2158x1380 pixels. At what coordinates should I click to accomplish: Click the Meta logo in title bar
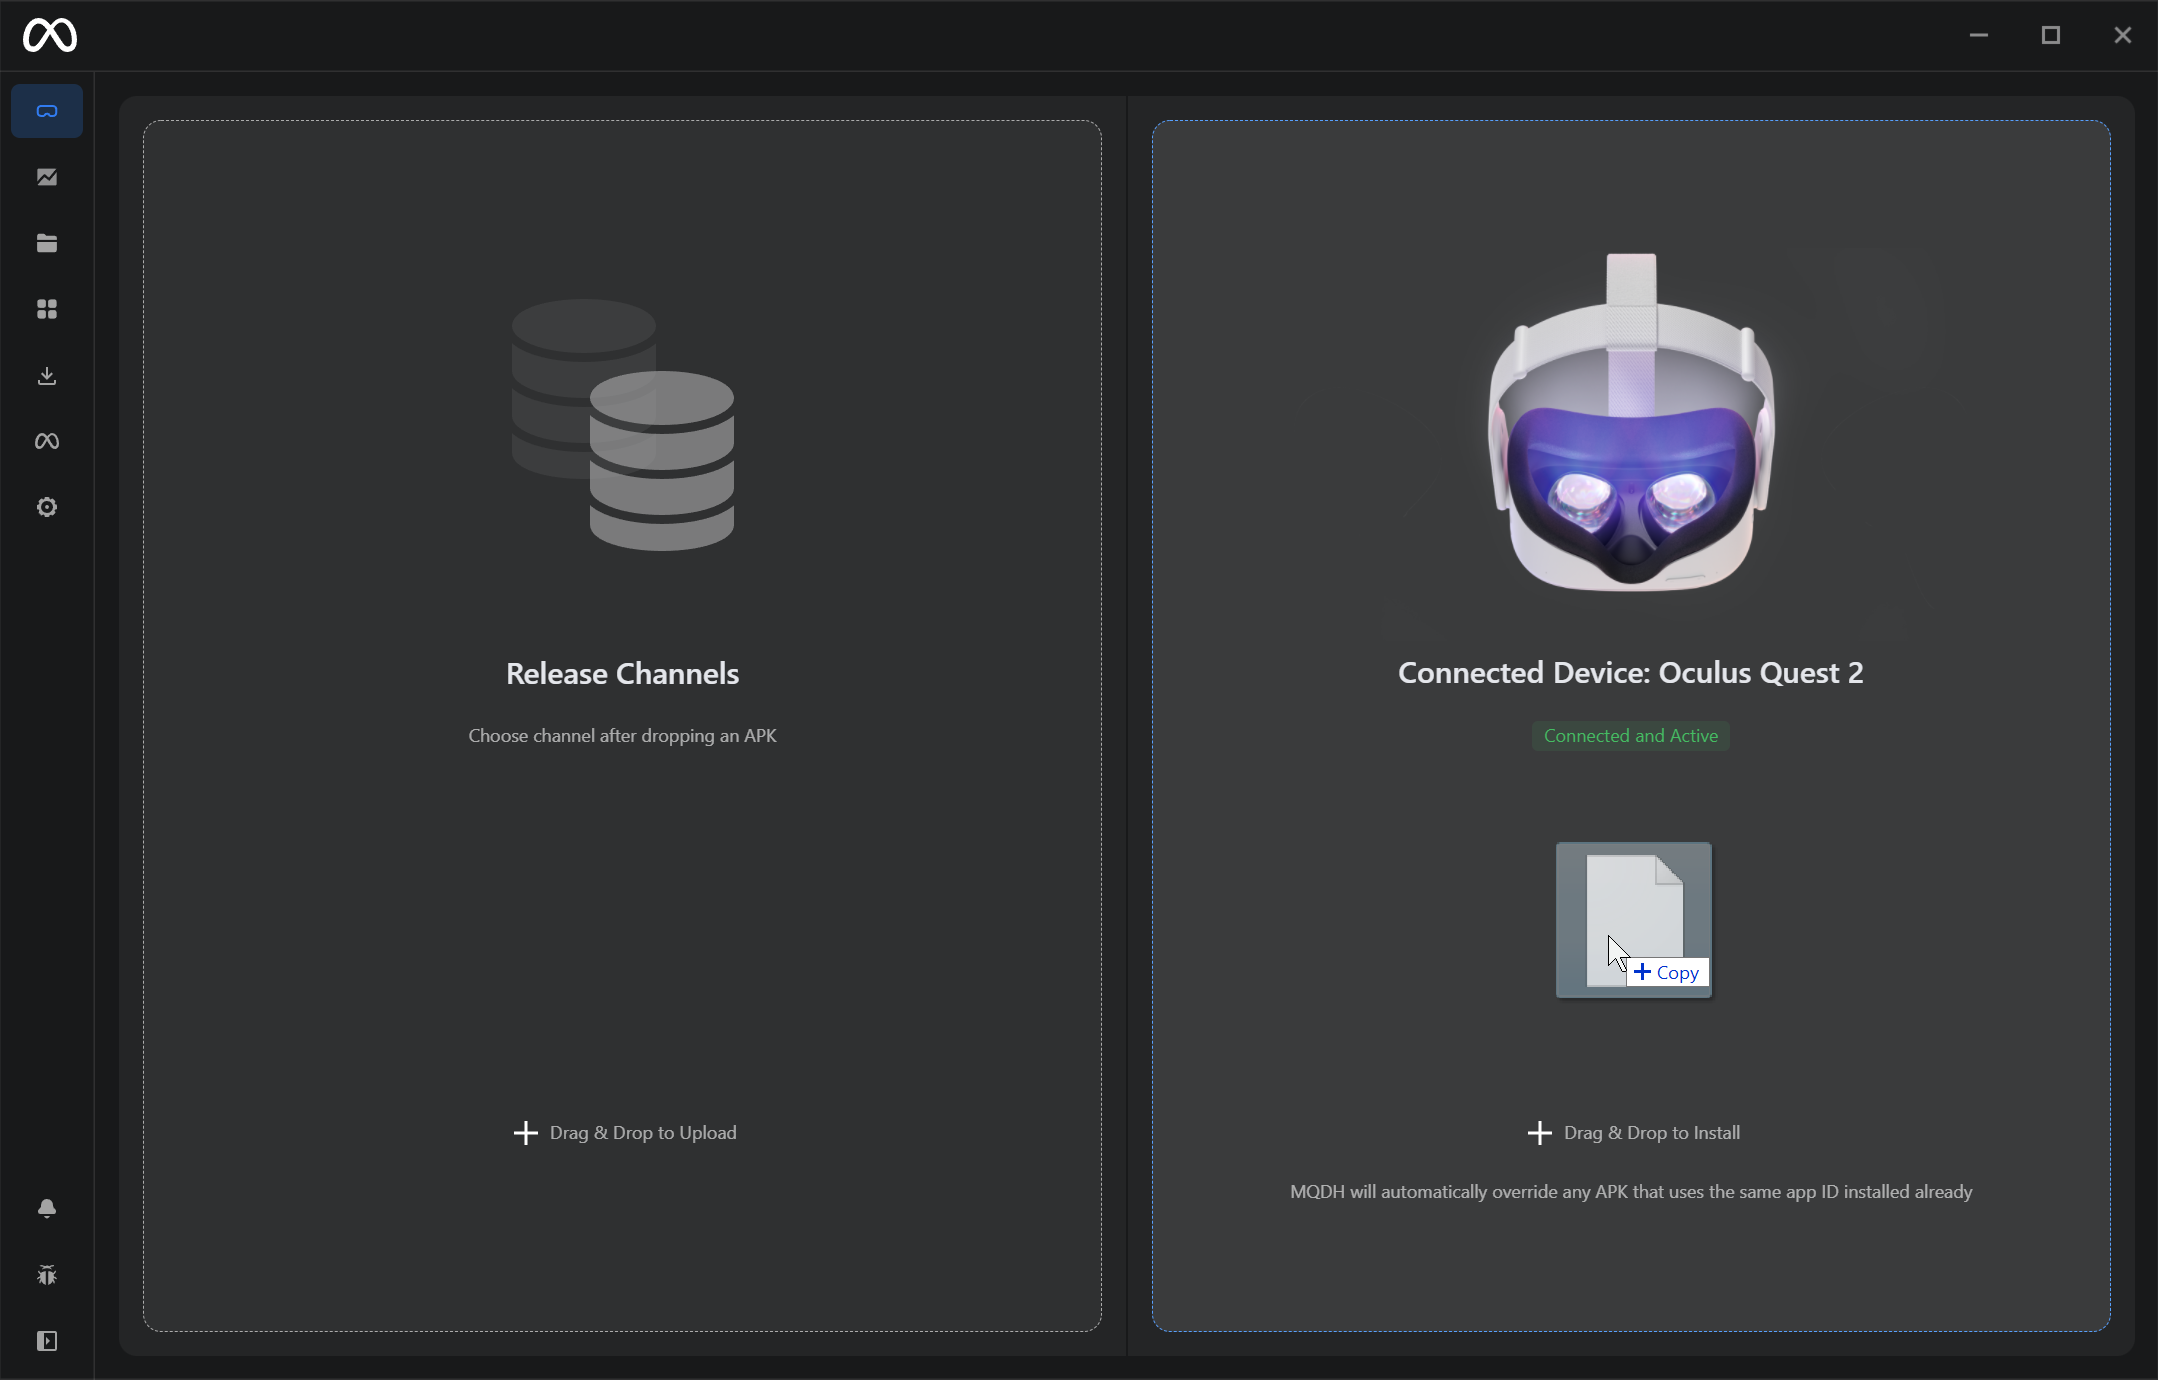click(x=50, y=36)
